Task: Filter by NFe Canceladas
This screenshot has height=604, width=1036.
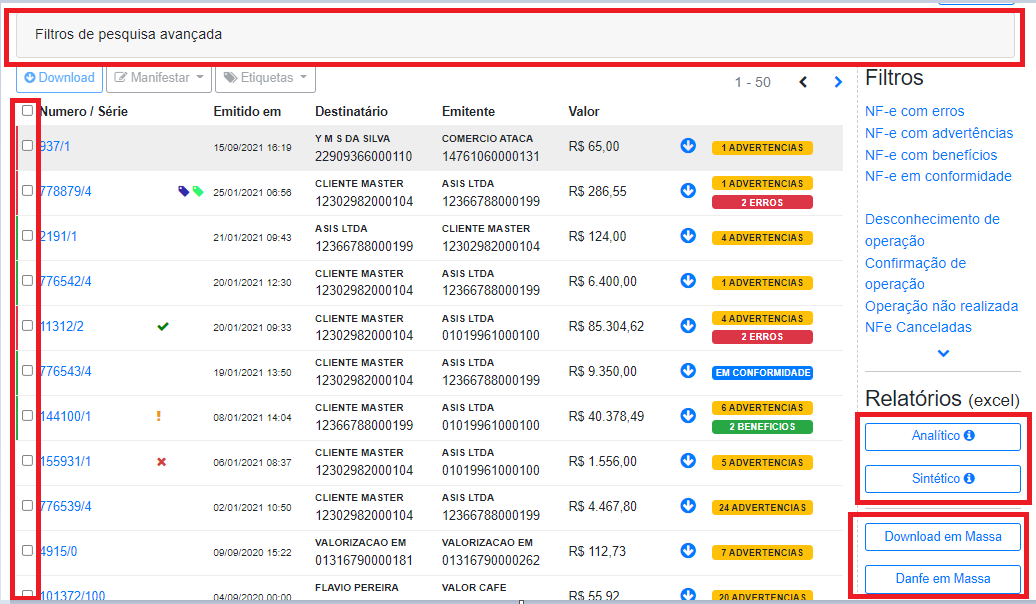Action: point(918,327)
